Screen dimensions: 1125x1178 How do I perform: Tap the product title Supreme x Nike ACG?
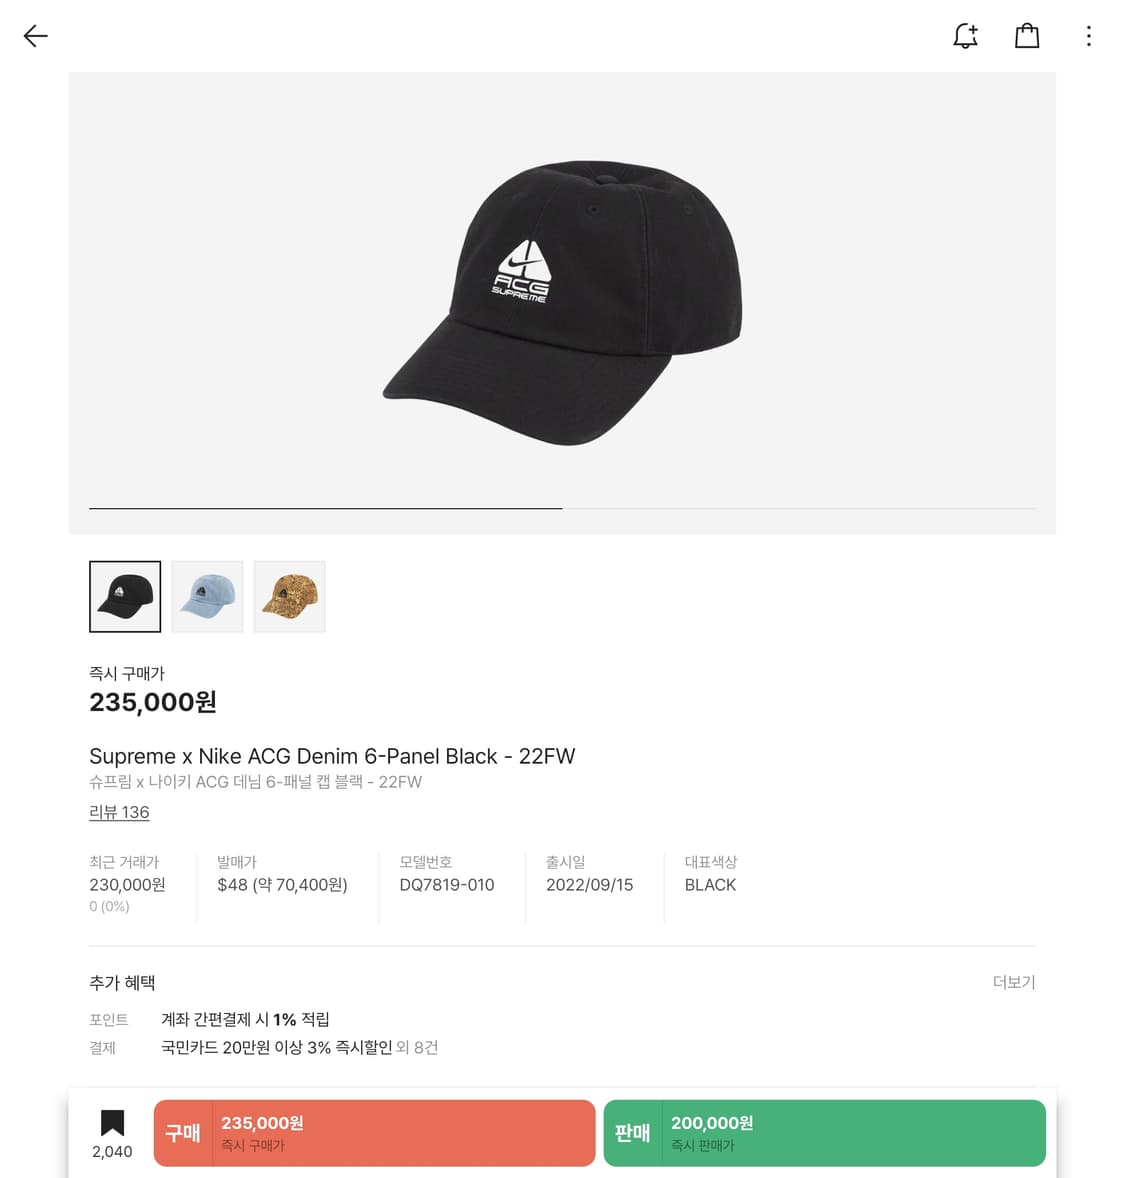pos(332,756)
